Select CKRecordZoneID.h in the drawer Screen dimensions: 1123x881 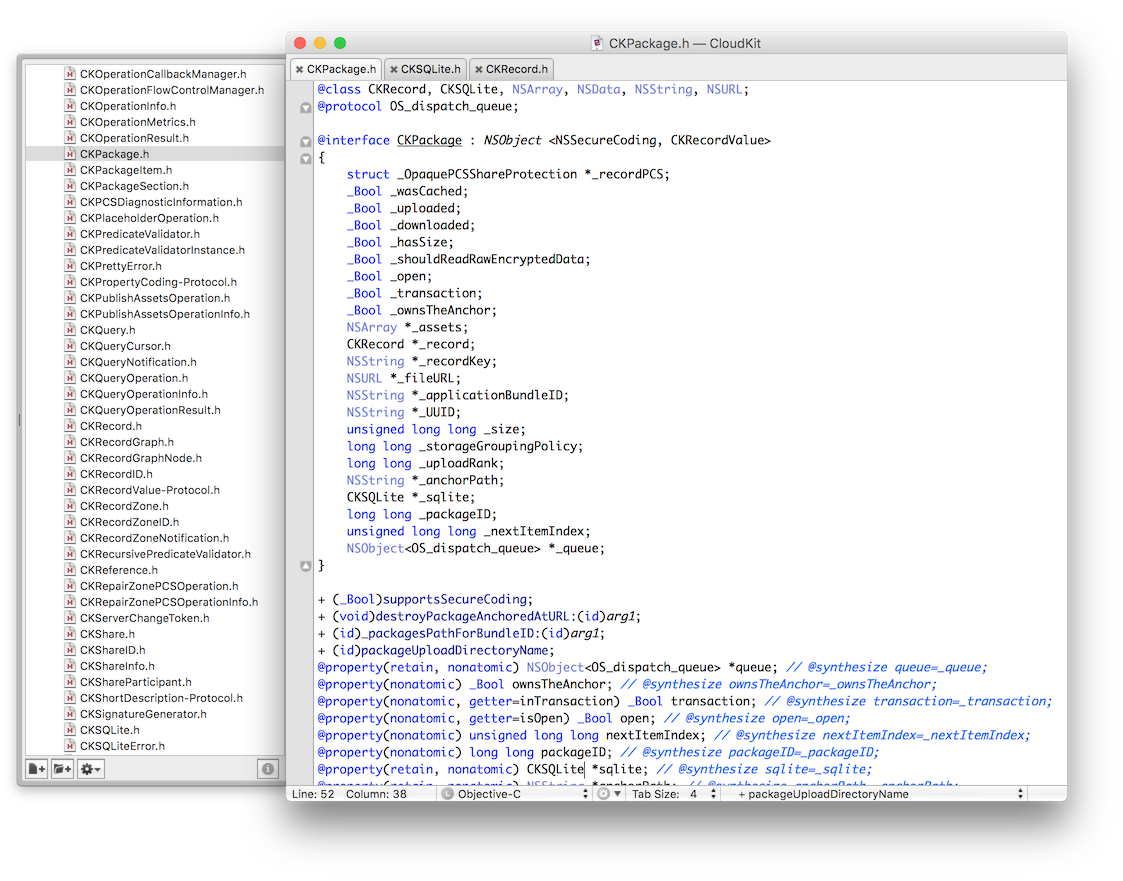point(130,521)
